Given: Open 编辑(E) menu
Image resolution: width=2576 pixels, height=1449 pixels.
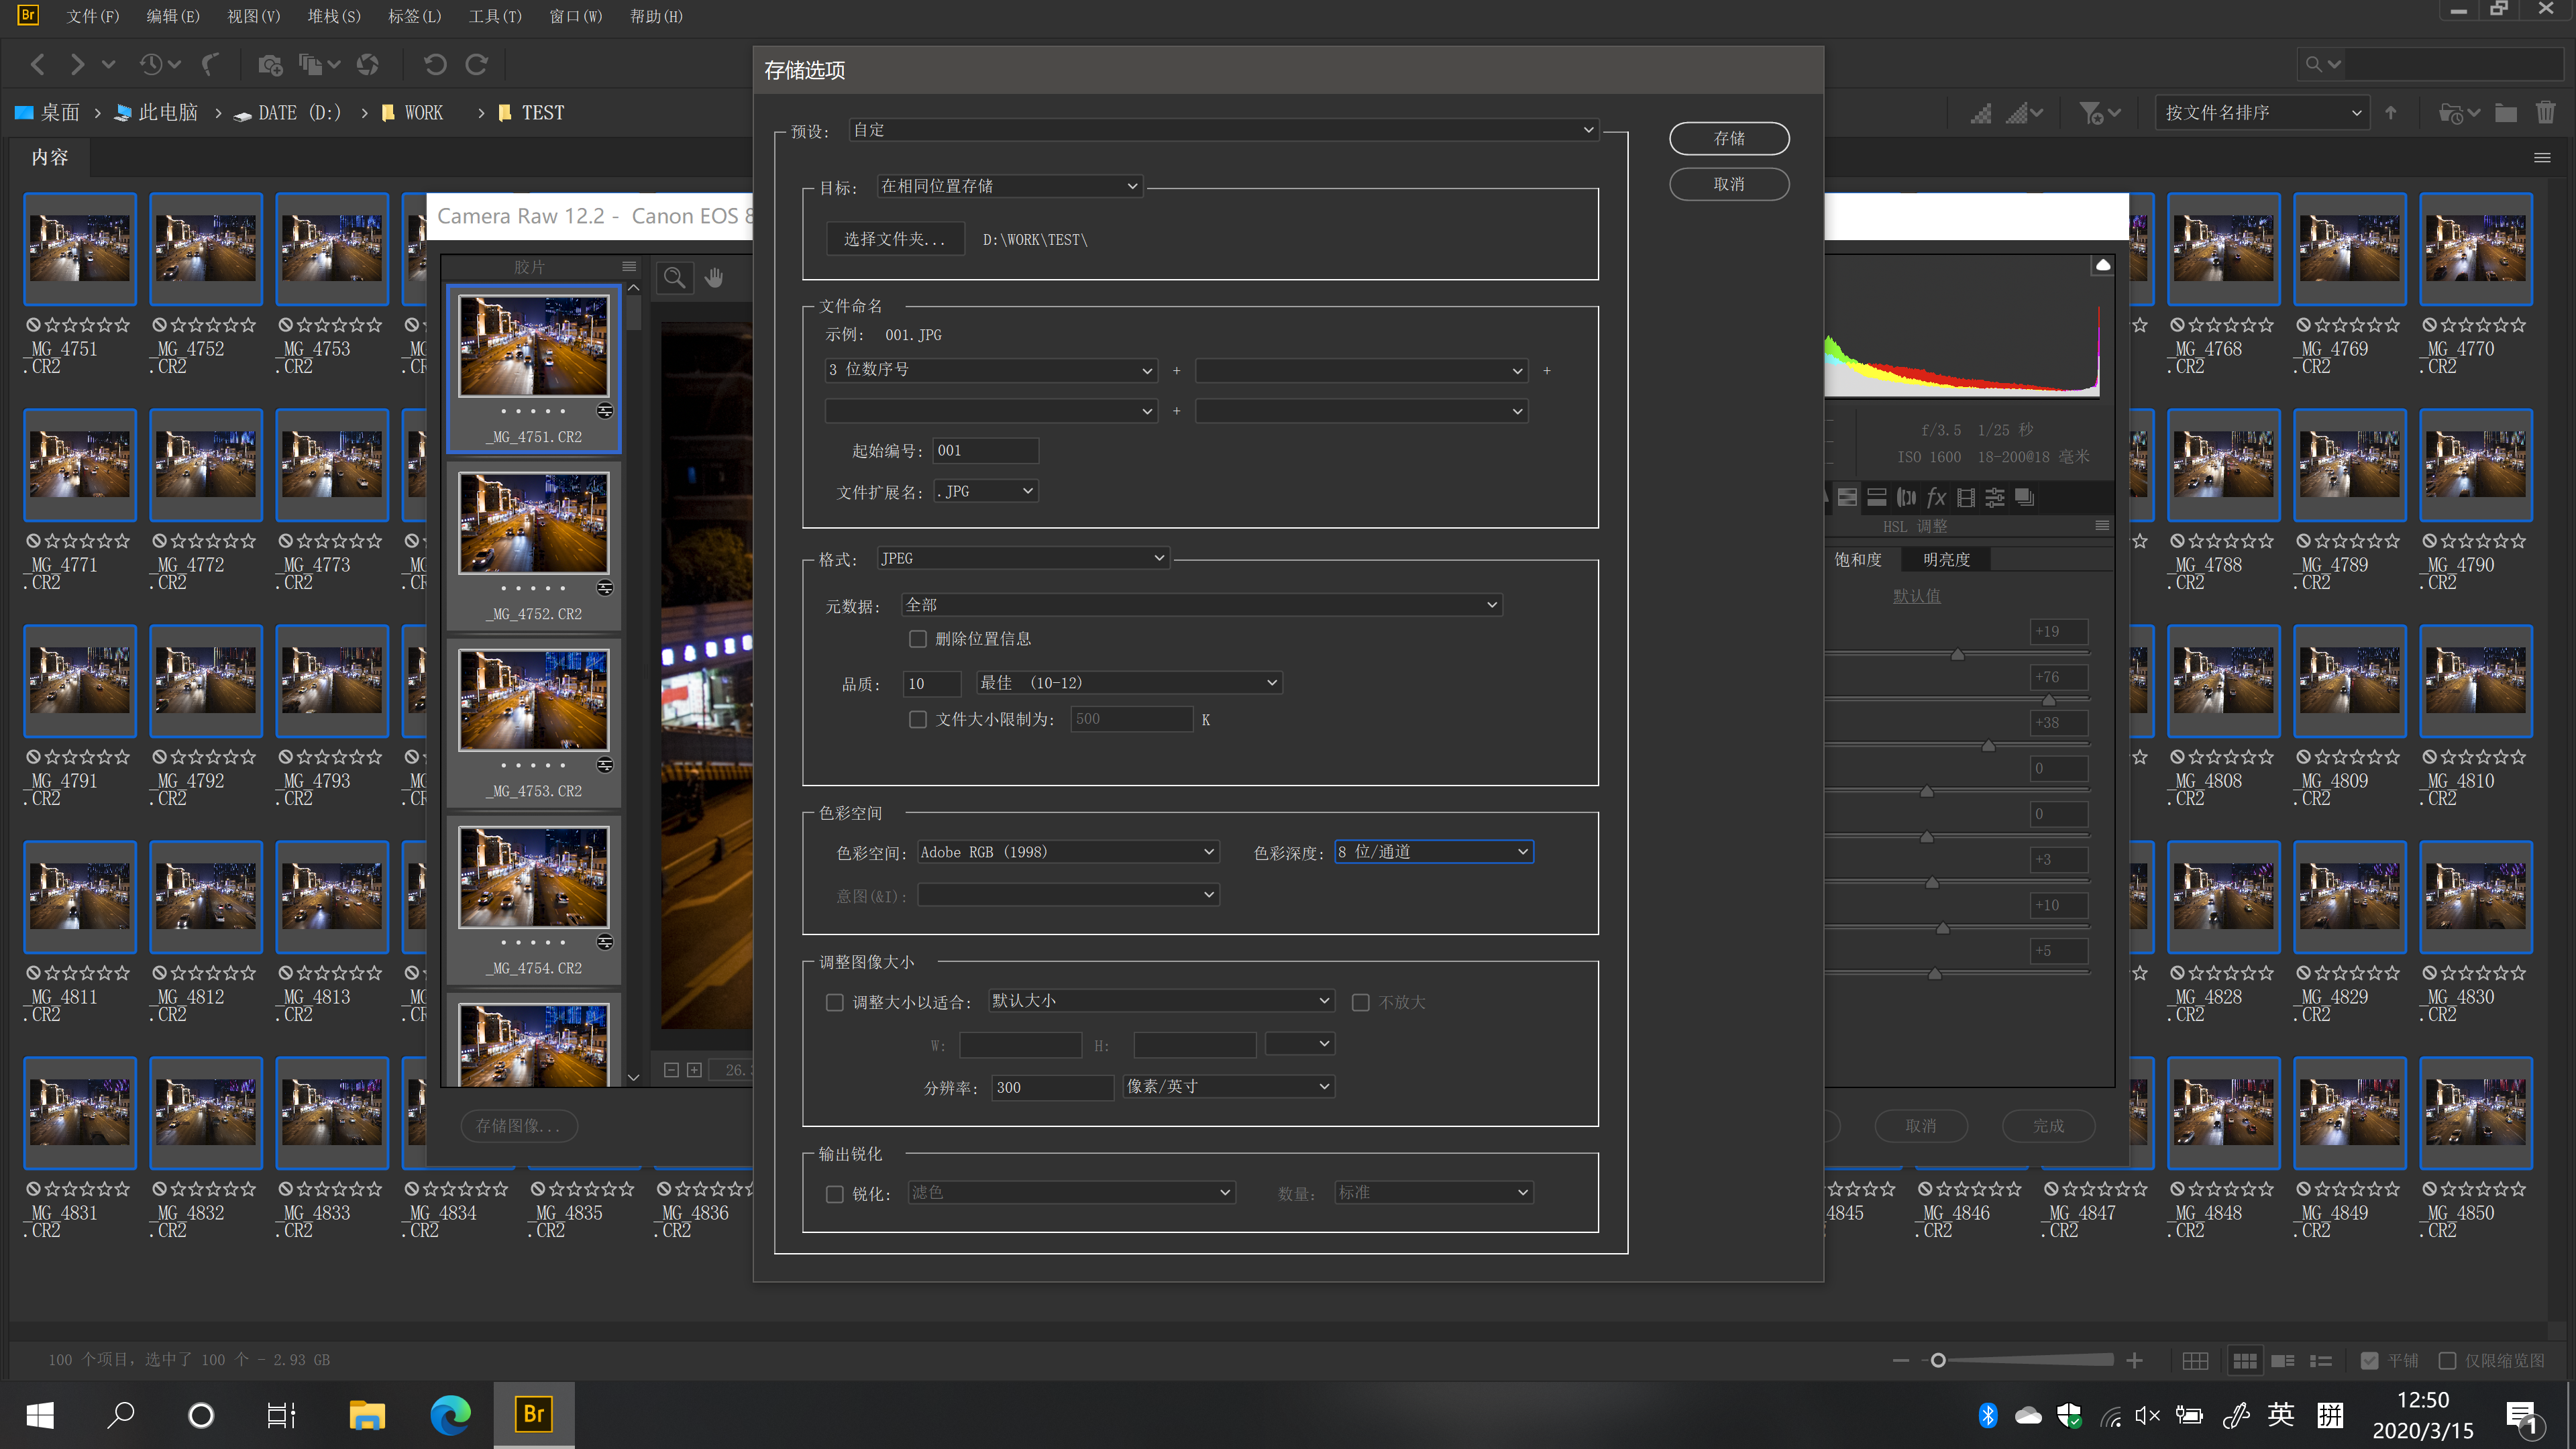Looking at the screenshot, I should tap(172, 17).
